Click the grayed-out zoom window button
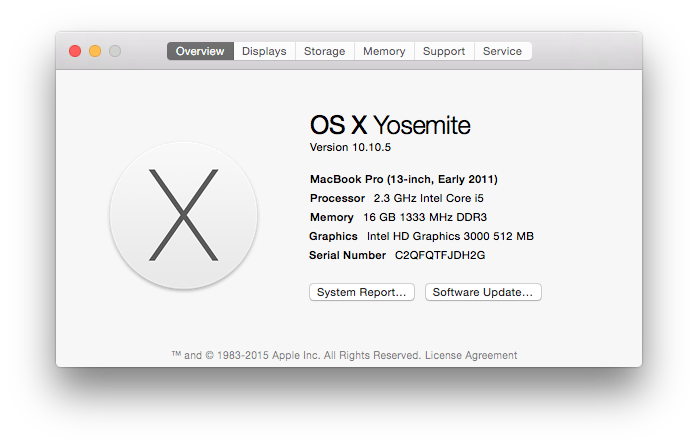The height and width of the screenshot is (447, 698). 115,51
